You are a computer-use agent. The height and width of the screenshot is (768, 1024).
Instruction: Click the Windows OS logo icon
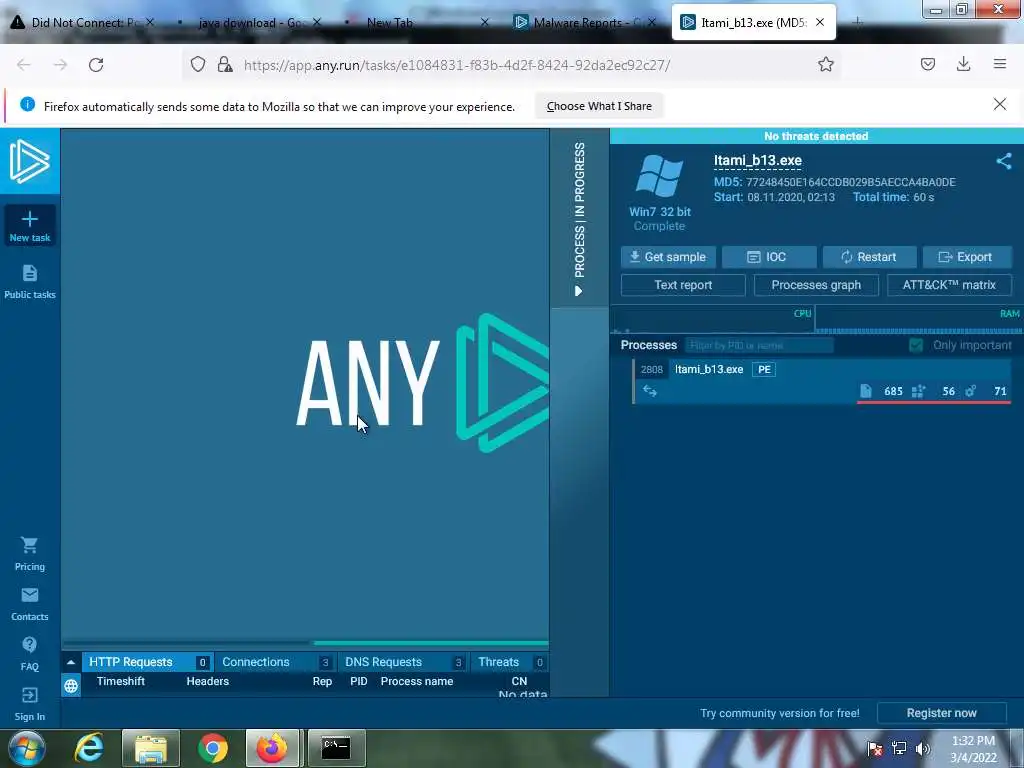pyautogui.click(x=659, y=176)
